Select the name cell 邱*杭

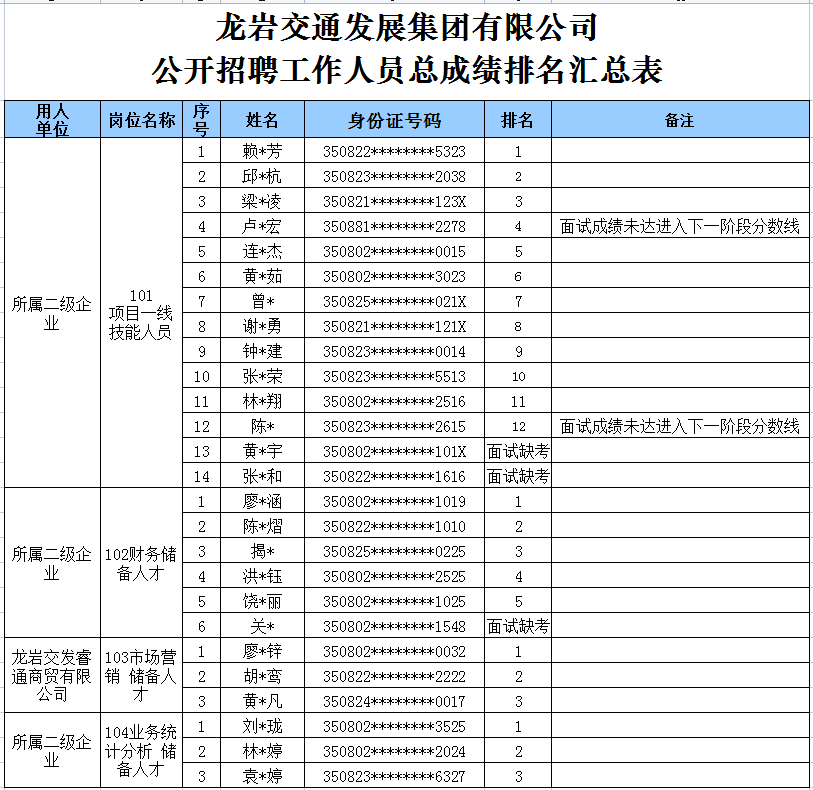click(262, 176)
